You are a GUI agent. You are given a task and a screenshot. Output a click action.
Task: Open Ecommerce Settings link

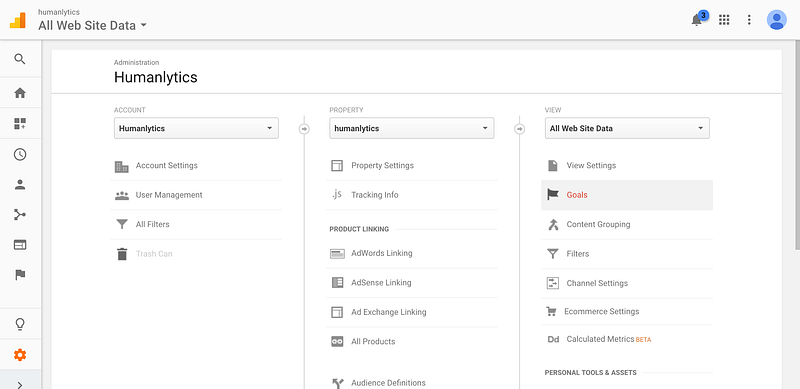click(602, 311)
